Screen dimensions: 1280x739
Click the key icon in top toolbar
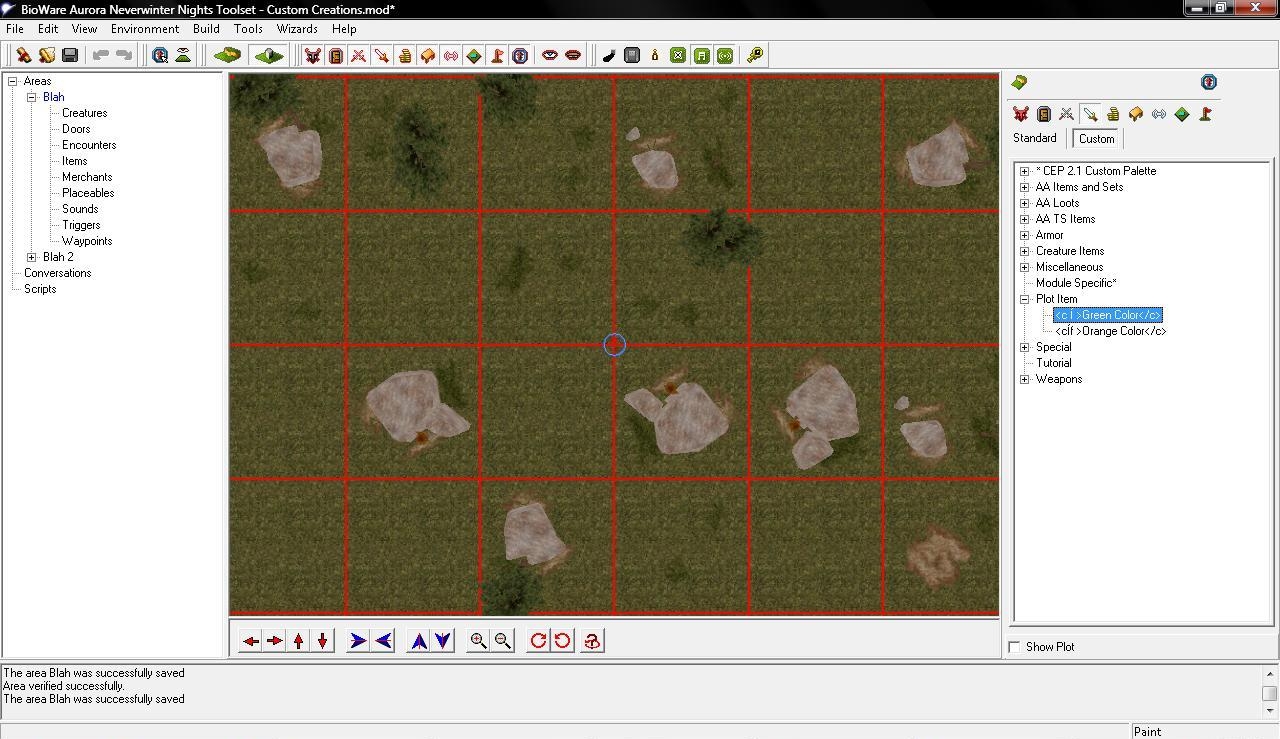pos(755,55)
